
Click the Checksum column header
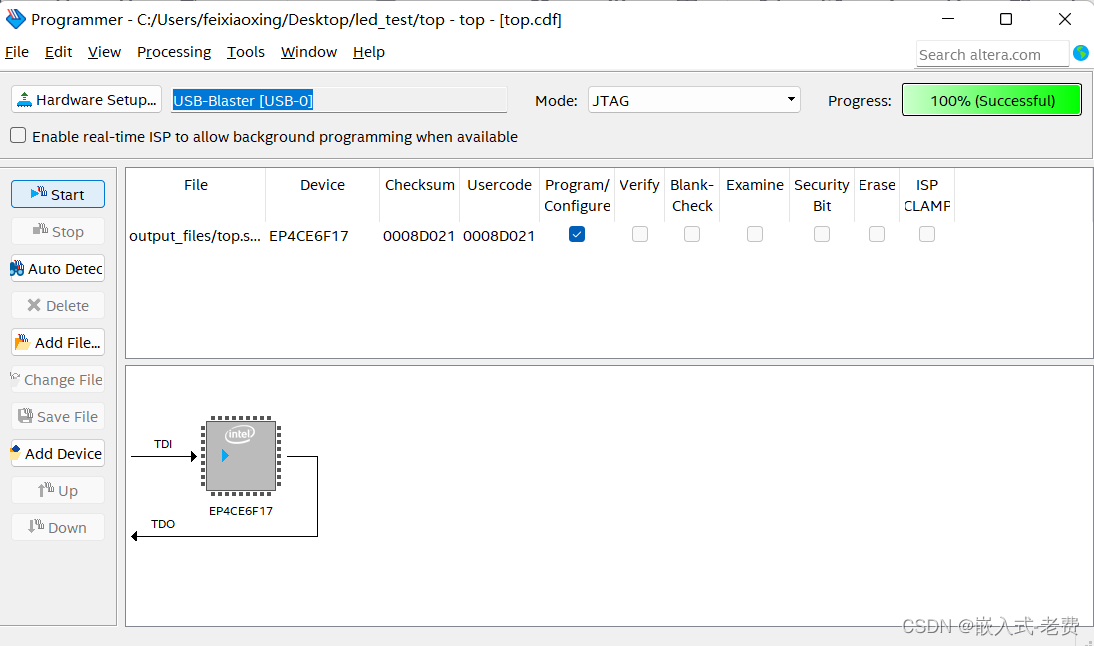point(419,185)
